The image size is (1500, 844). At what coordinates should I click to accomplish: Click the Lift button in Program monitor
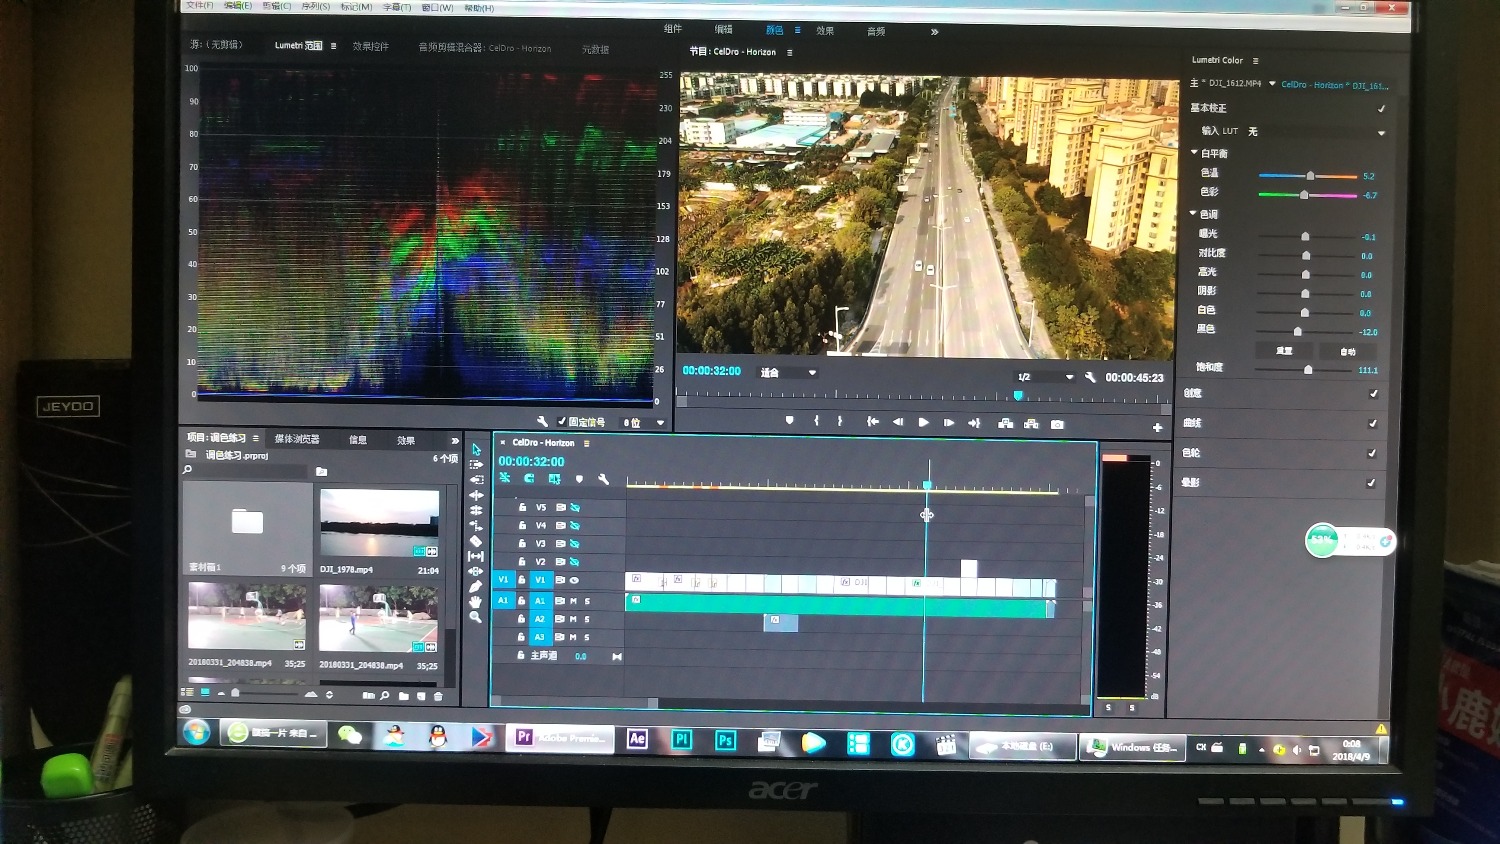pos(1005,423)
